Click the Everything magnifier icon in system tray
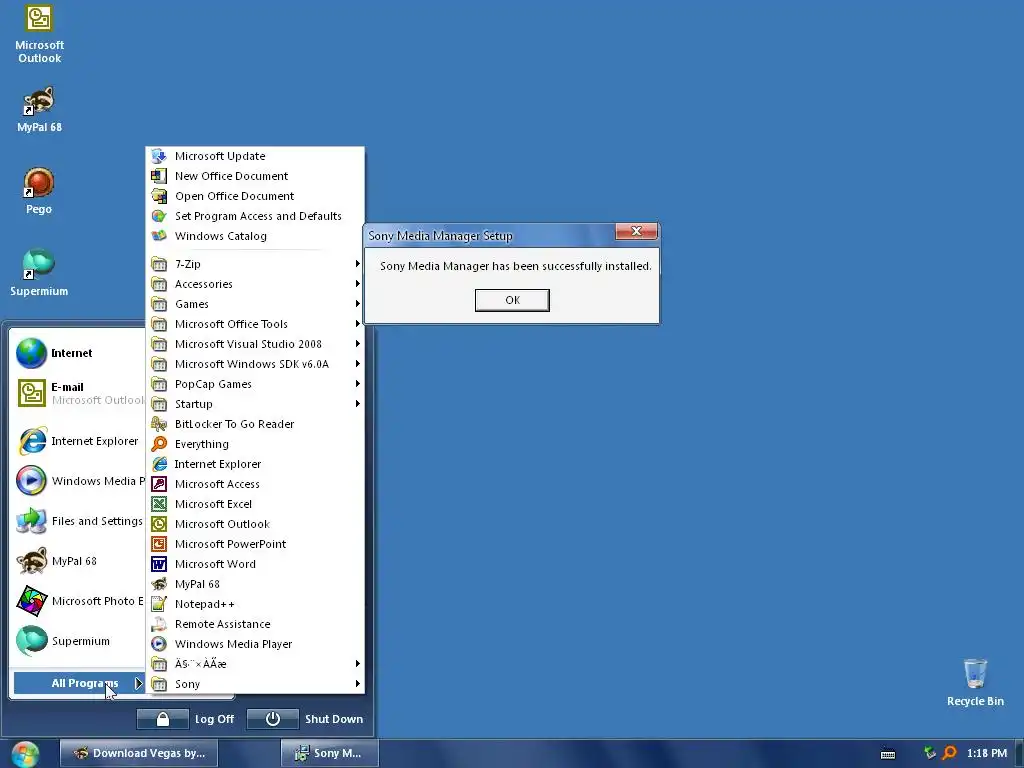The image size is (1024, 768). pyautogui.click(x=950, y=754)
